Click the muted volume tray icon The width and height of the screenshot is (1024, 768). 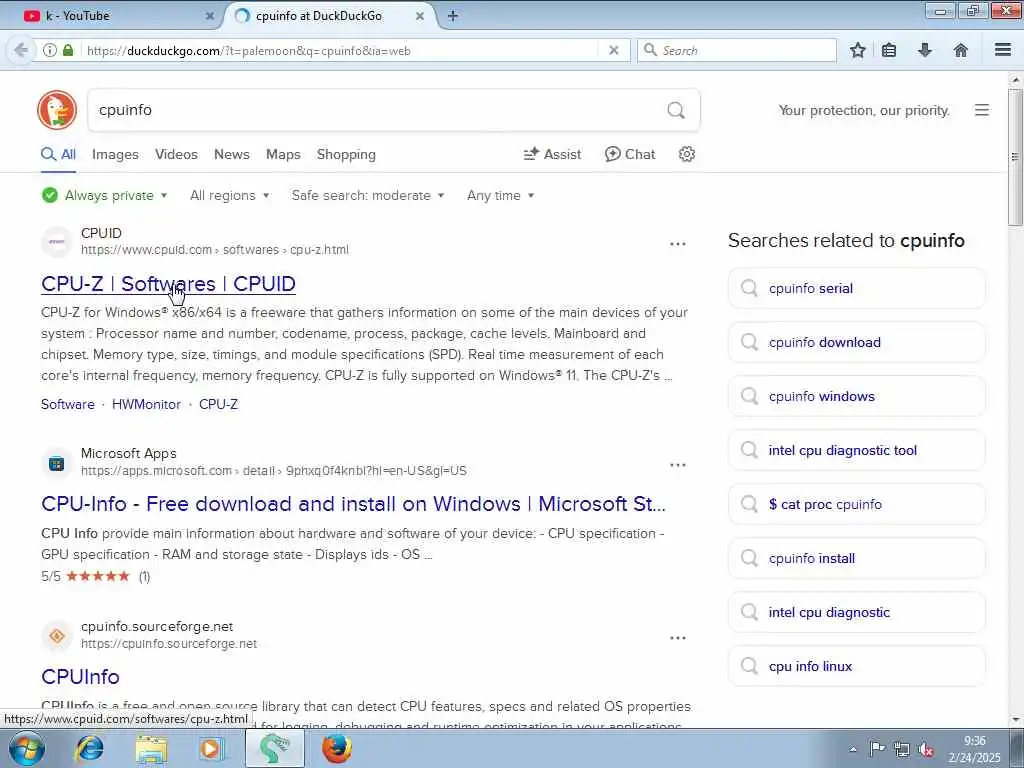926,750
